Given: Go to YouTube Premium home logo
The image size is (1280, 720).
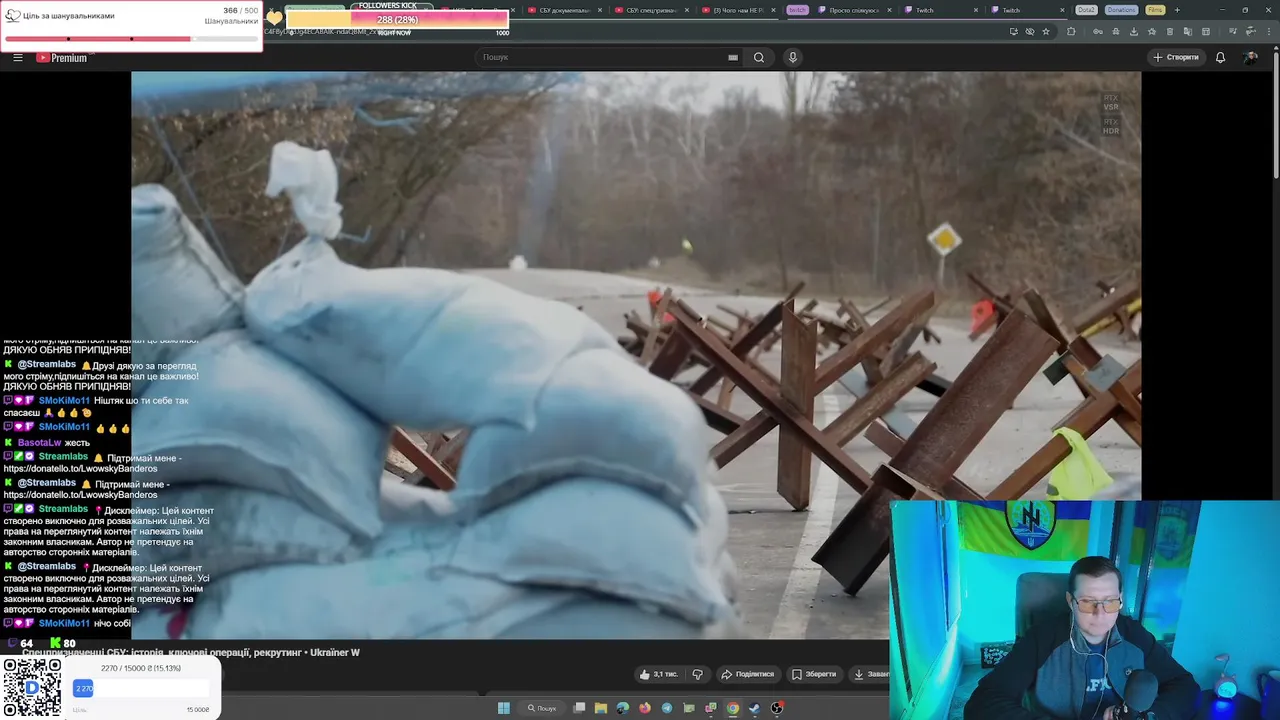Looking at the screenshot, I should click(x=62, y=57).
